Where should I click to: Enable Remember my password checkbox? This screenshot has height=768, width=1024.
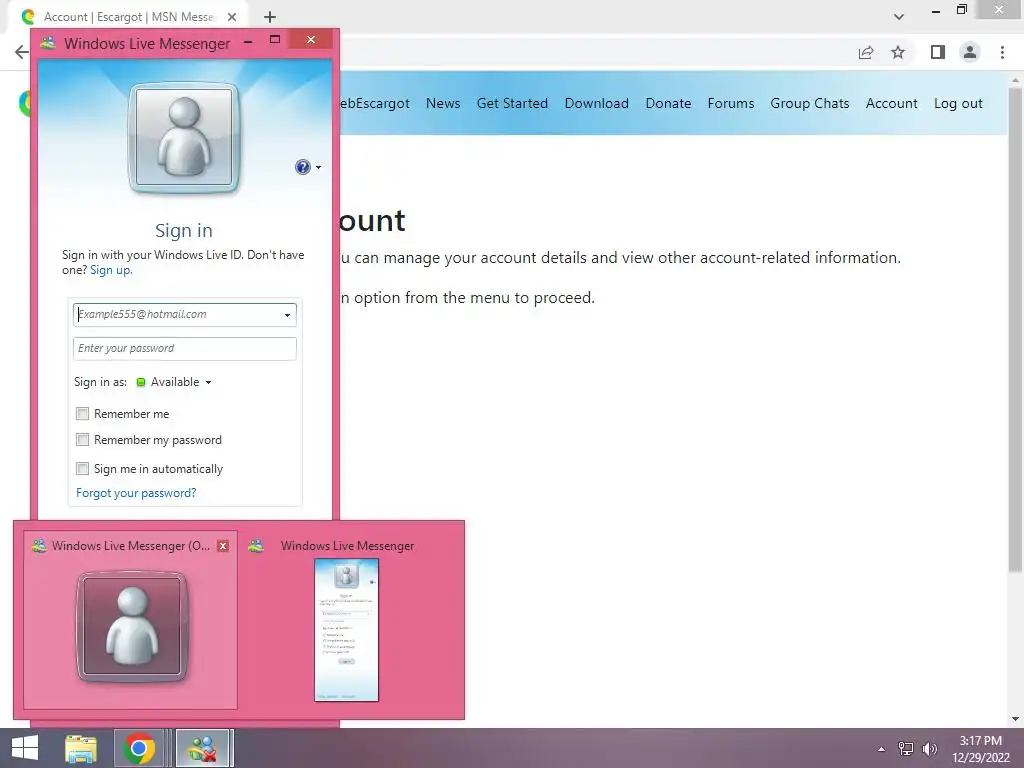(x=82, y=440)
